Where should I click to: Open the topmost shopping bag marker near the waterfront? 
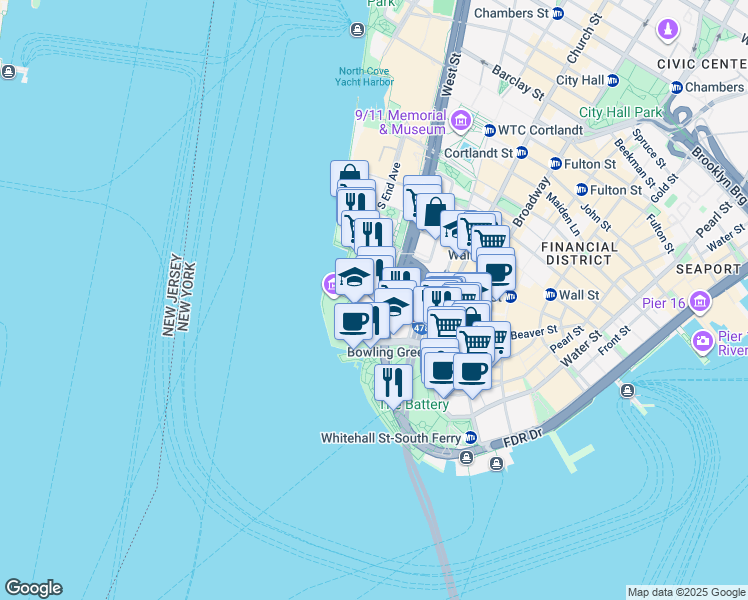point(349,177)
